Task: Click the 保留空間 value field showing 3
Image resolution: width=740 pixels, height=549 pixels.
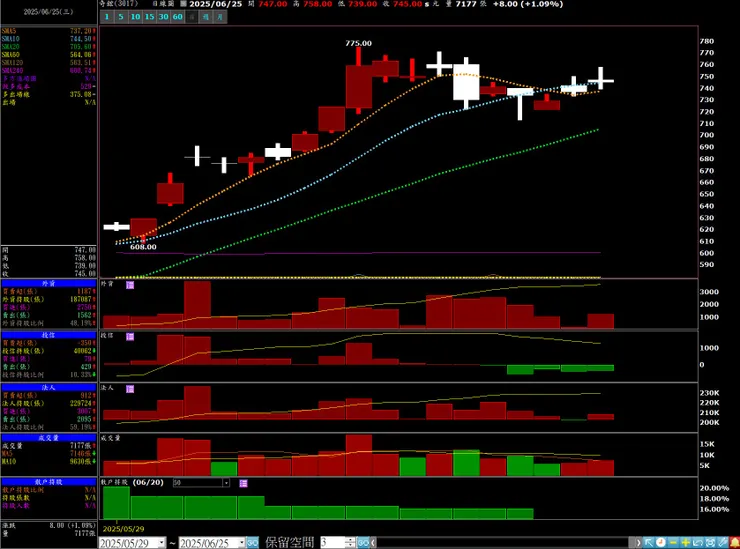Action: coord(333,543)
